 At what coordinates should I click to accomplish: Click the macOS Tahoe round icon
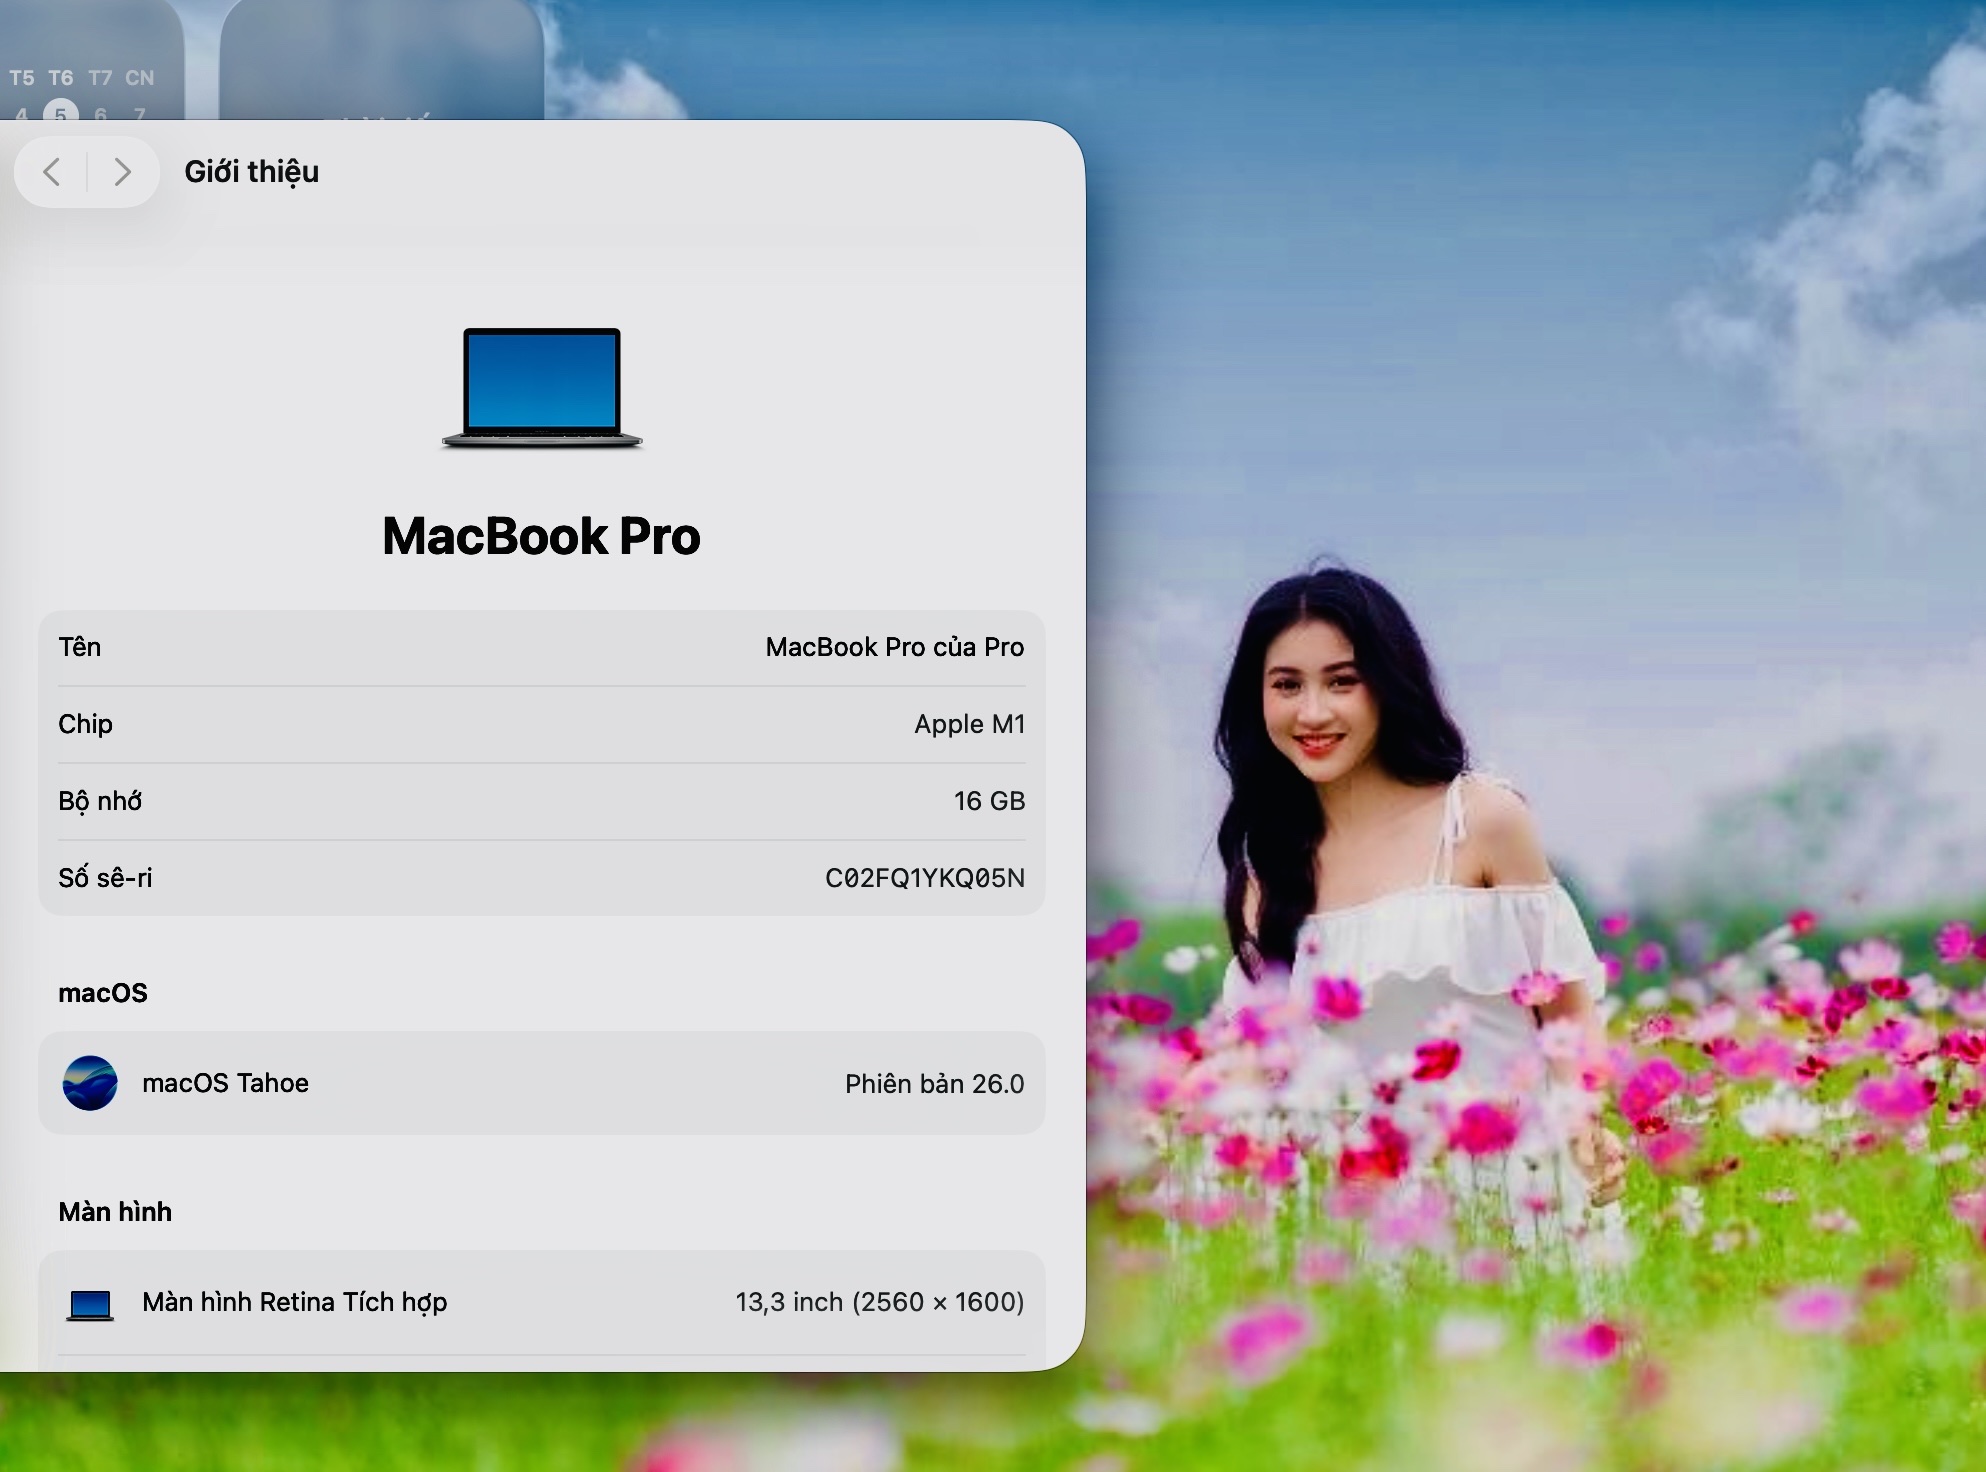coord(90,1083)
